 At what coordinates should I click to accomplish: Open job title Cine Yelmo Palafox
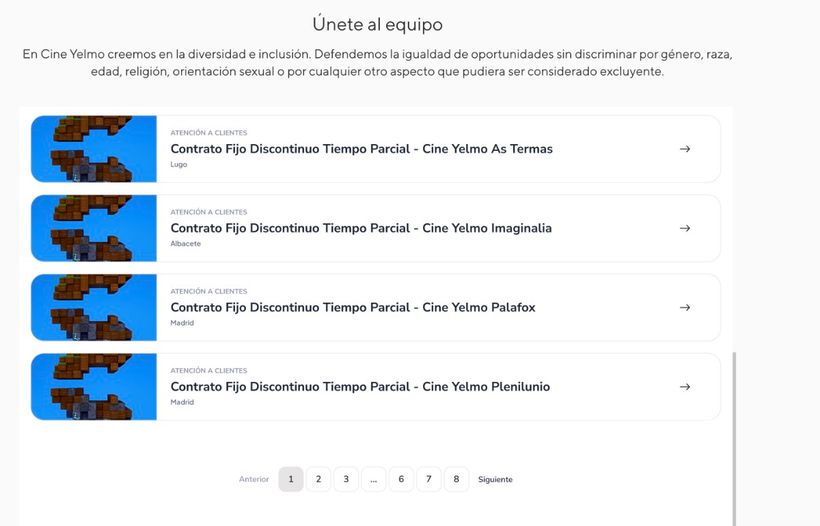coord(353,307)
